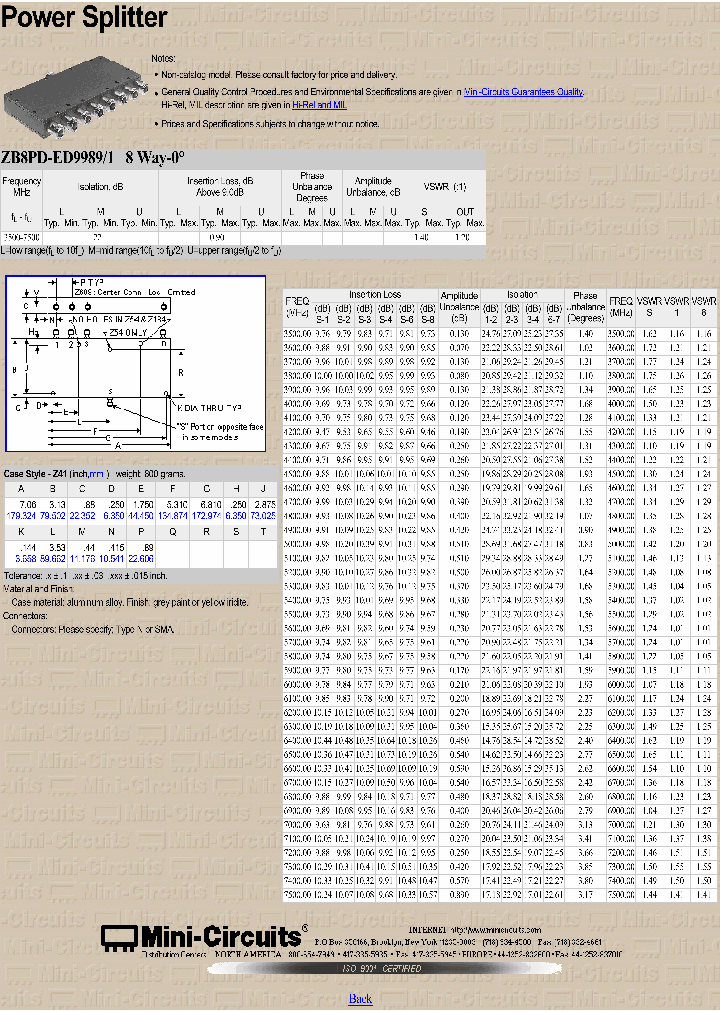Viewport: 720px width, 1012px height.
Task: Select the model title ZB8PD-ED9989/1 8 Way-0°
Action: pyautogui.click(x=92, y=157)
